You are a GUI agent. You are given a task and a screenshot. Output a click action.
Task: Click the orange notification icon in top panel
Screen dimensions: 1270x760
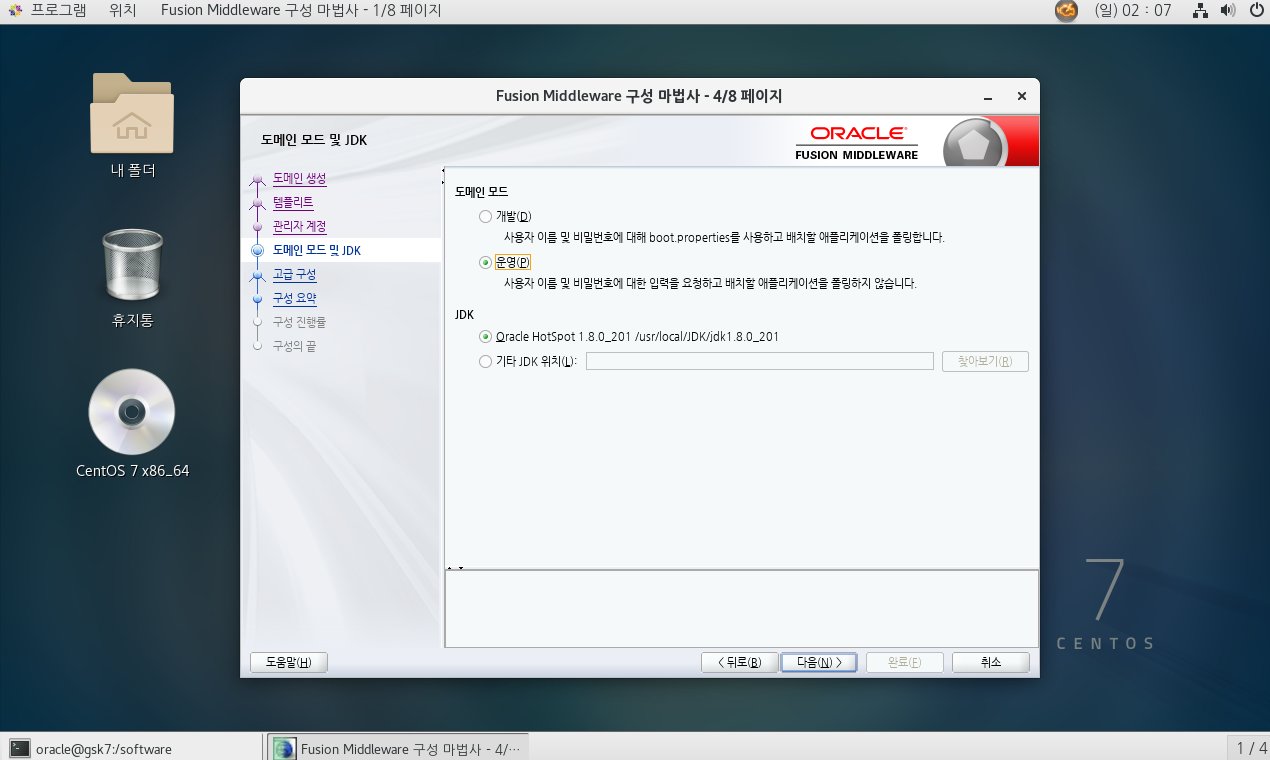[x=1067, y=11]
